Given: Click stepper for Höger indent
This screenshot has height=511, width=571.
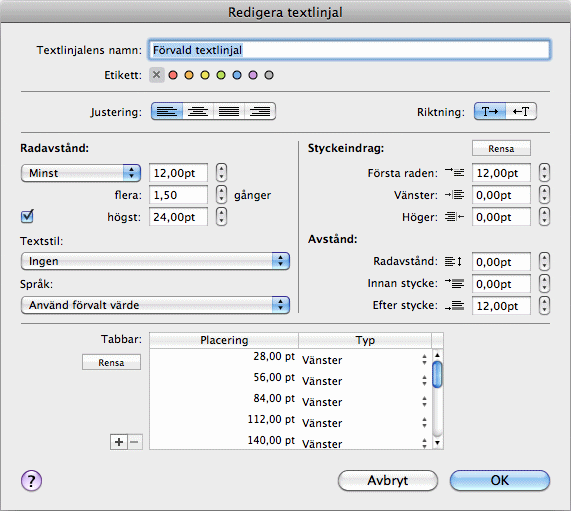Looking at the screenshot, I should (544, 217).
